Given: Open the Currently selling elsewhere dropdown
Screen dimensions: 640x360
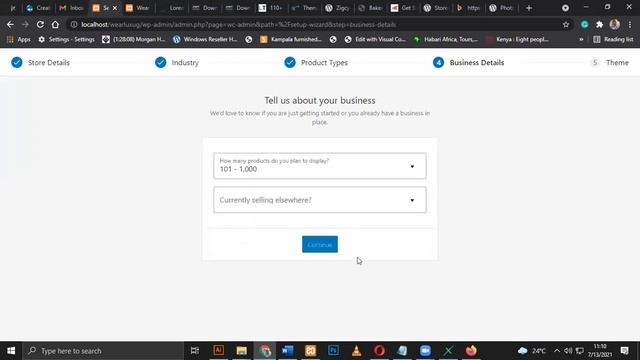Looking at the screenshot, I should click(x=320, y=200).
